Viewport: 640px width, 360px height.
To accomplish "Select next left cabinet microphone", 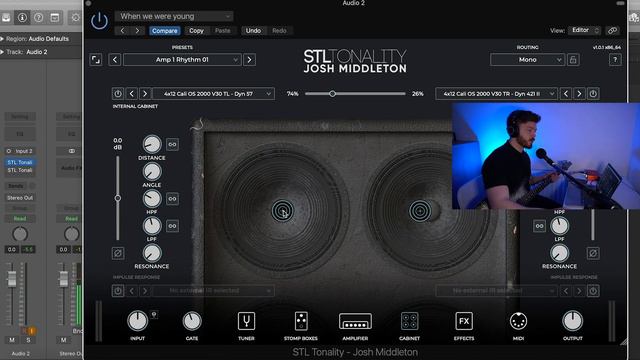I will tap(145, 94).
